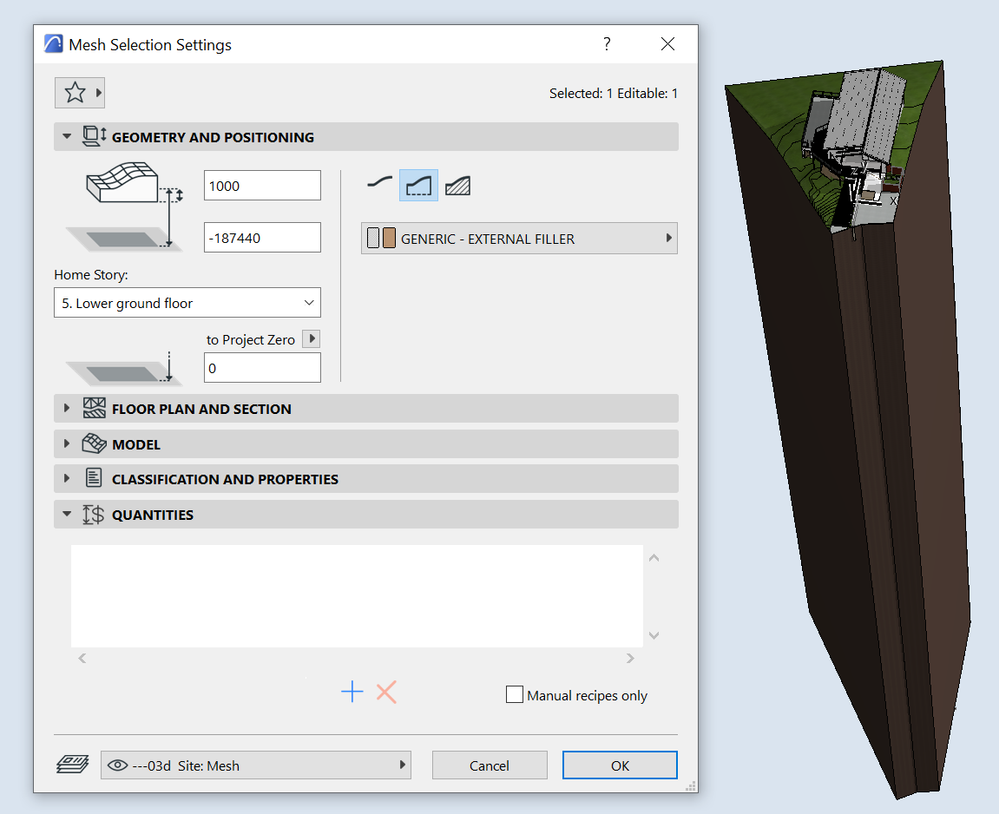Select the solid body mesh construction icon
999x814 pixels.
click(456, 185)
